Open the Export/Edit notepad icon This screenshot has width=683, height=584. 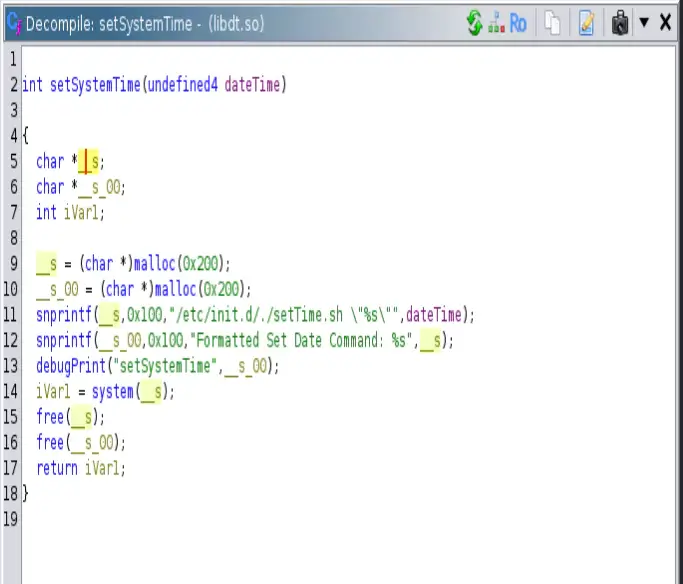point(586,23)
